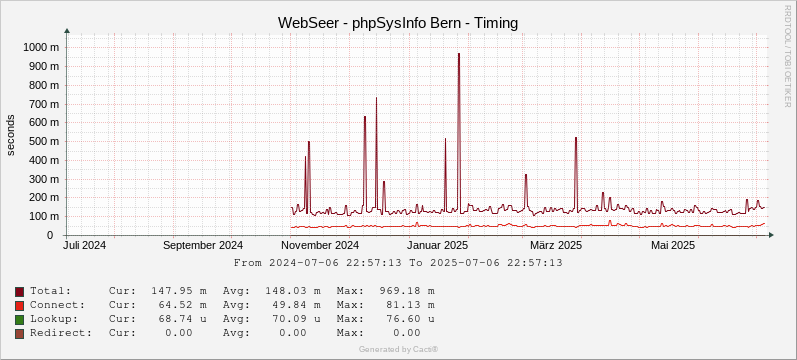Click the '600 m' y-axis value

tap(44, 123)
